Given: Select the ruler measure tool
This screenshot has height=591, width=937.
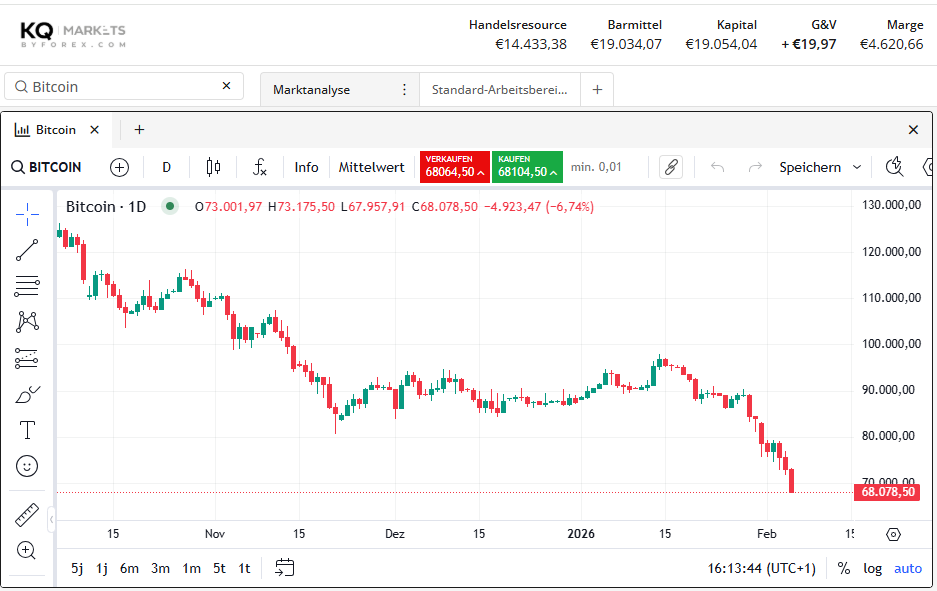Looking at the screenshot, I should click(27, 515).
